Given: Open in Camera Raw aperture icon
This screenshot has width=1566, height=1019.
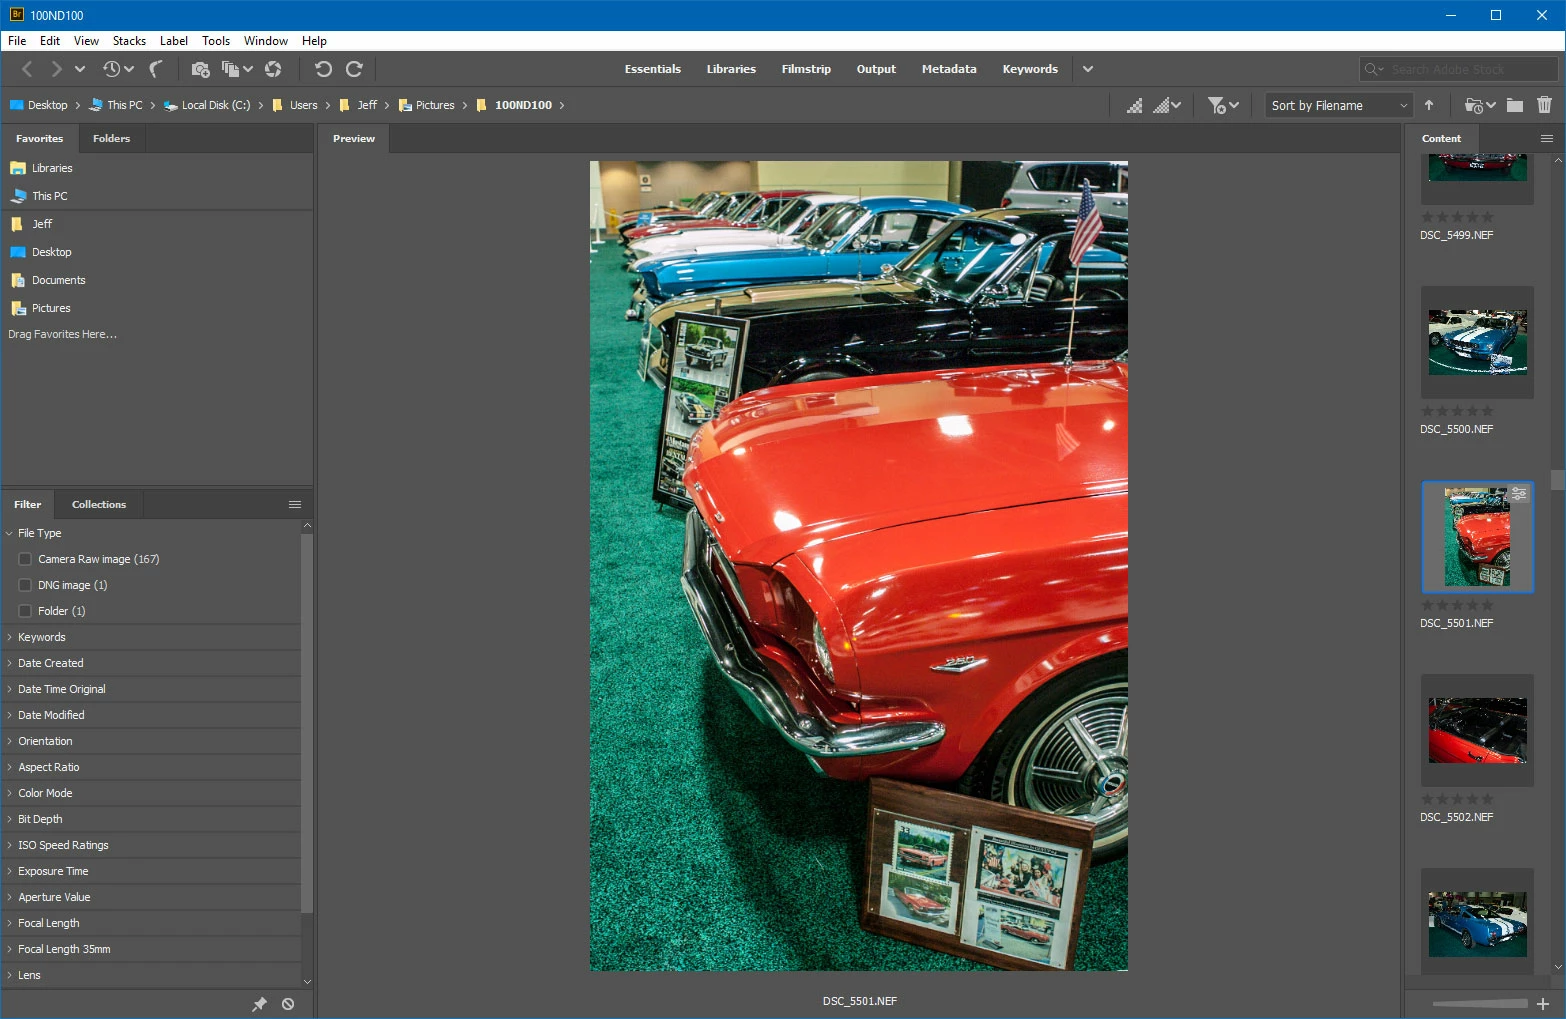Looking at the screenshot, I should click(273, 69).
